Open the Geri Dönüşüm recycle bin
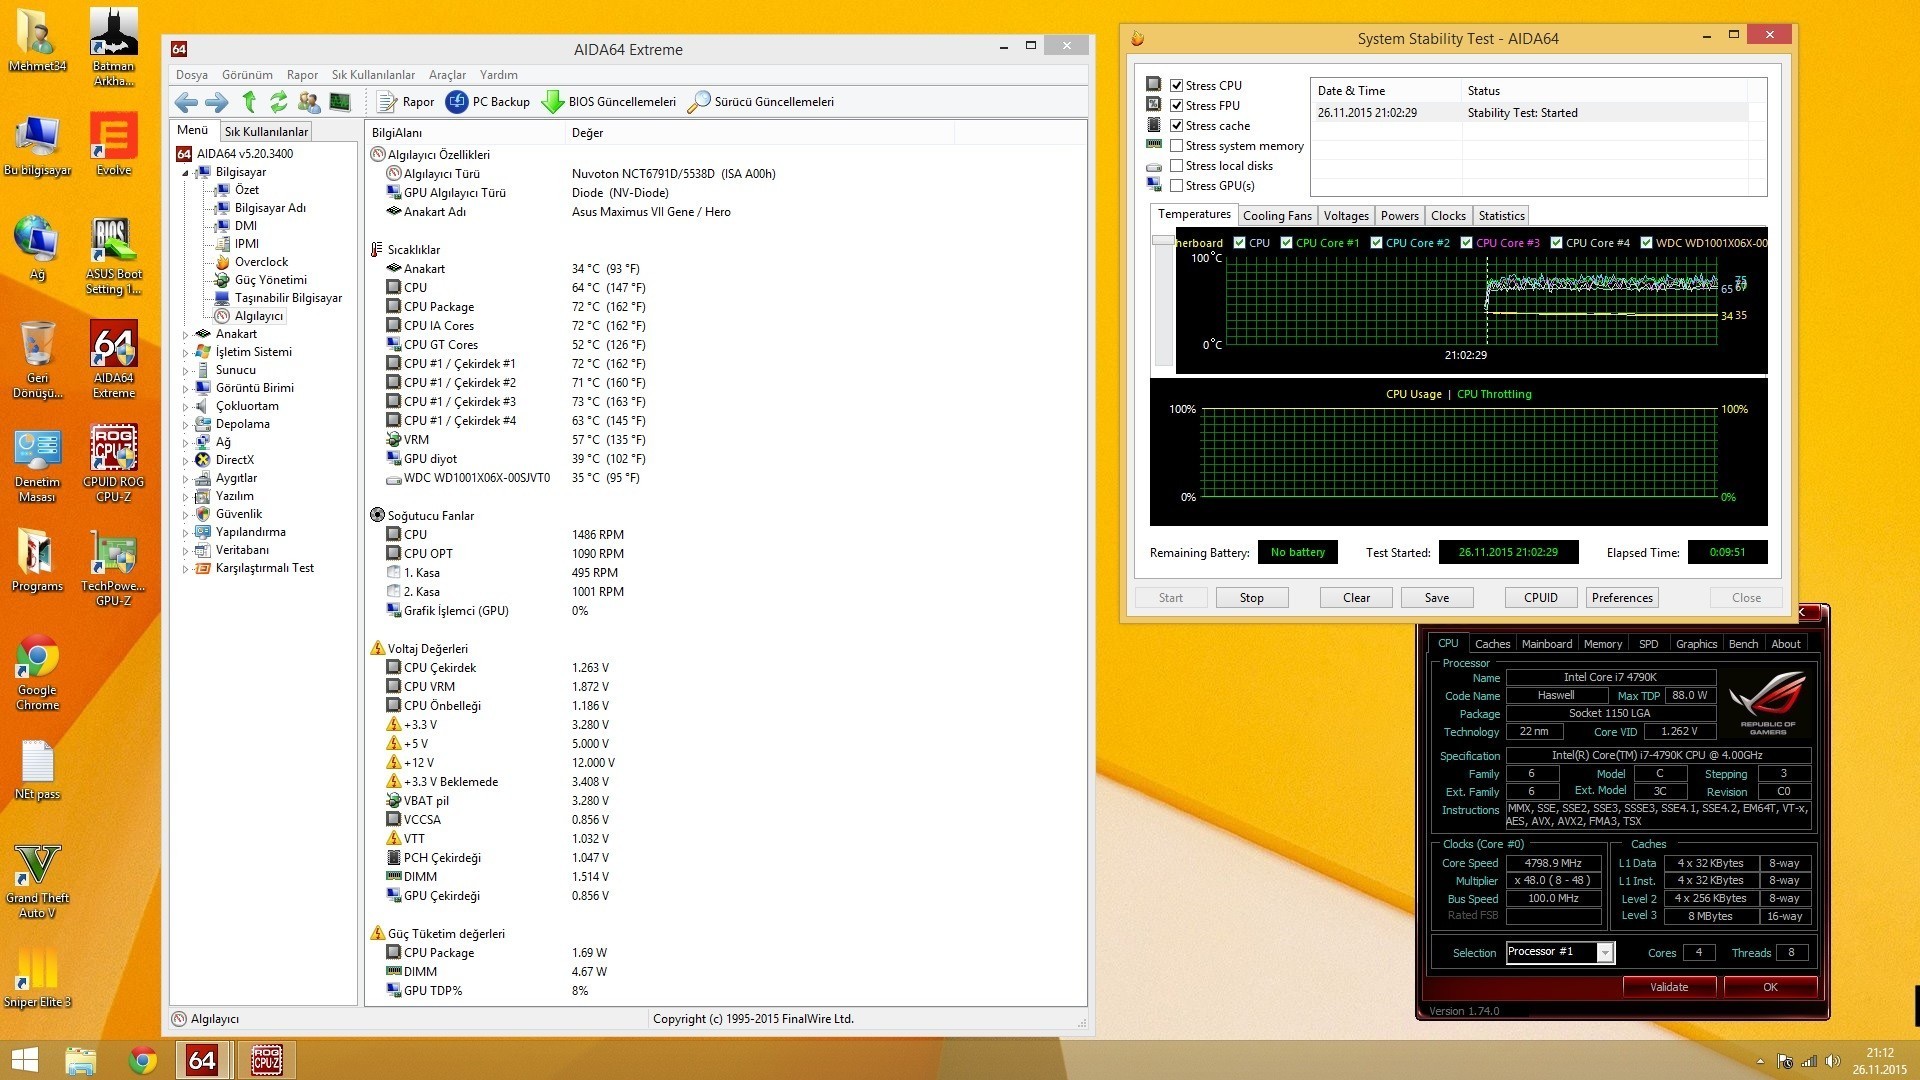1920x1080 pixels. point(38,360)
